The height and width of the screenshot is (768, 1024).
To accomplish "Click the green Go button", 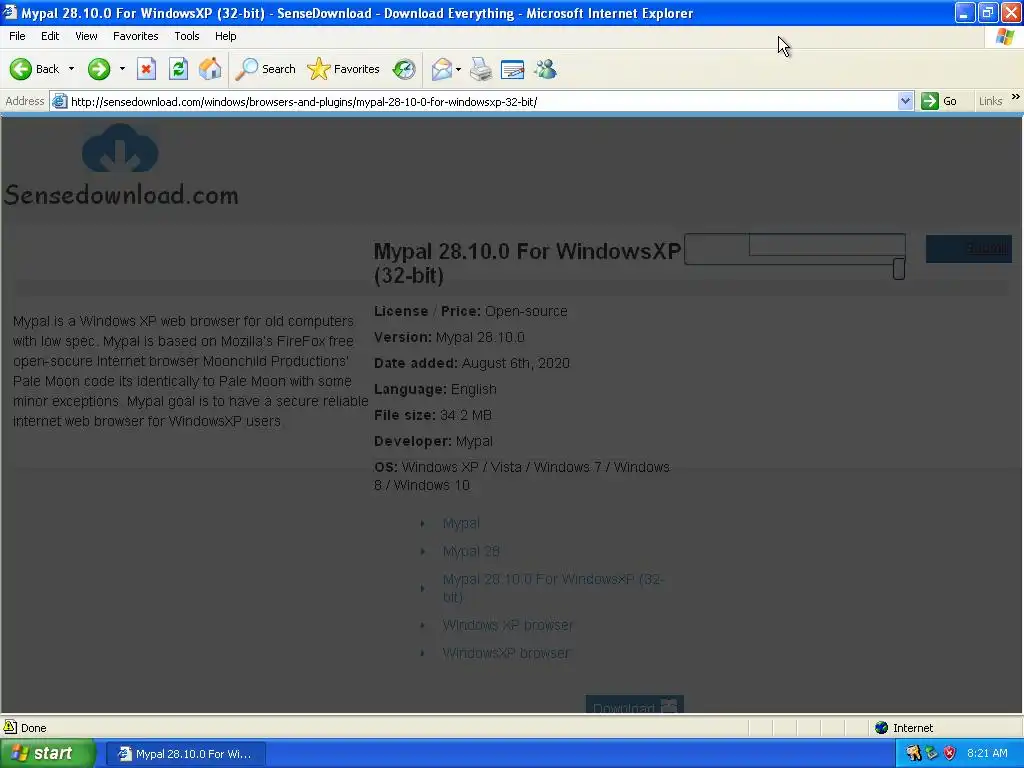I will (939, 101).
